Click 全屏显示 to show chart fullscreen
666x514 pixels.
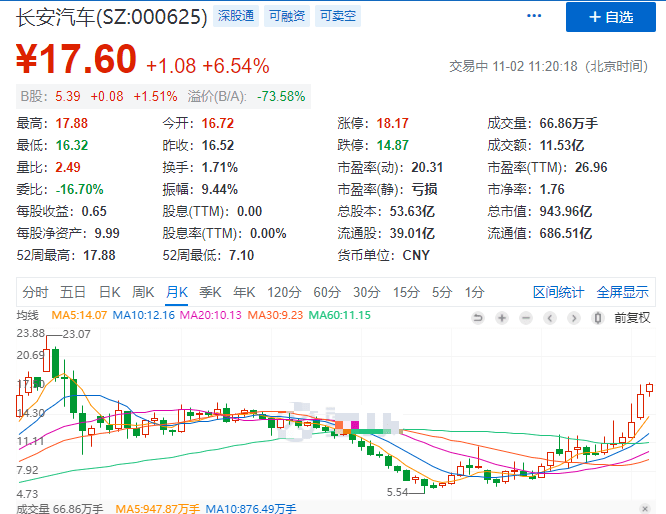click(623, 292)
